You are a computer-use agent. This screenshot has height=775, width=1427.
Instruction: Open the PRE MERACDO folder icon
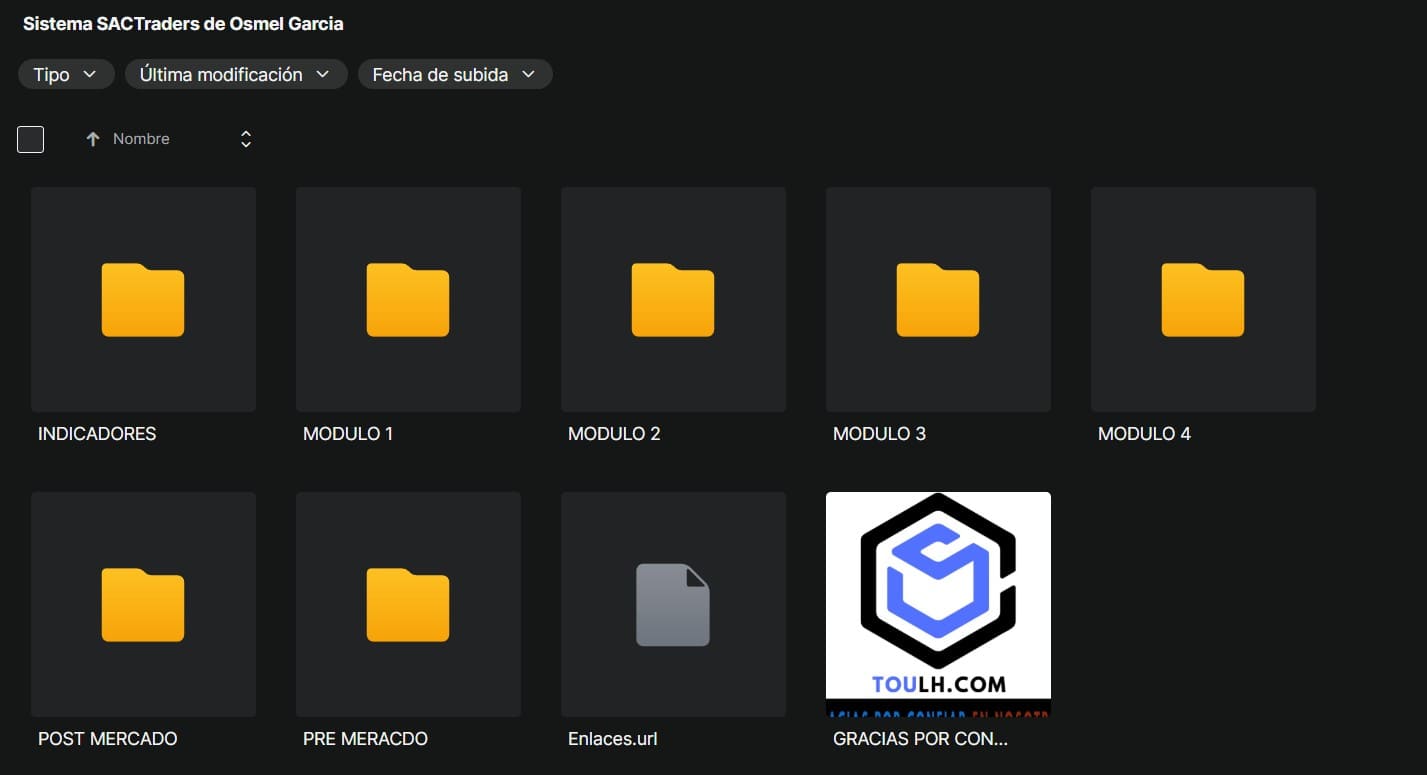[408, 605]
